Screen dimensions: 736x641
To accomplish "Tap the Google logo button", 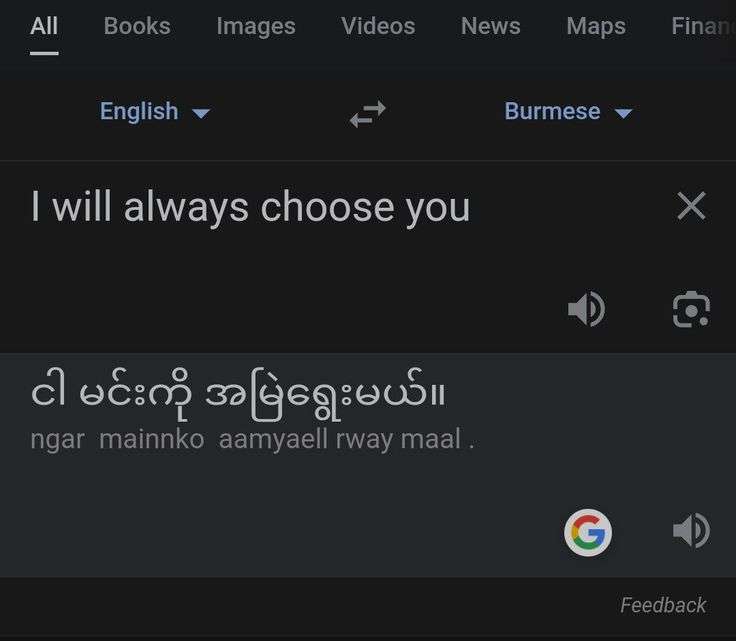I will (x=588, y=532).
